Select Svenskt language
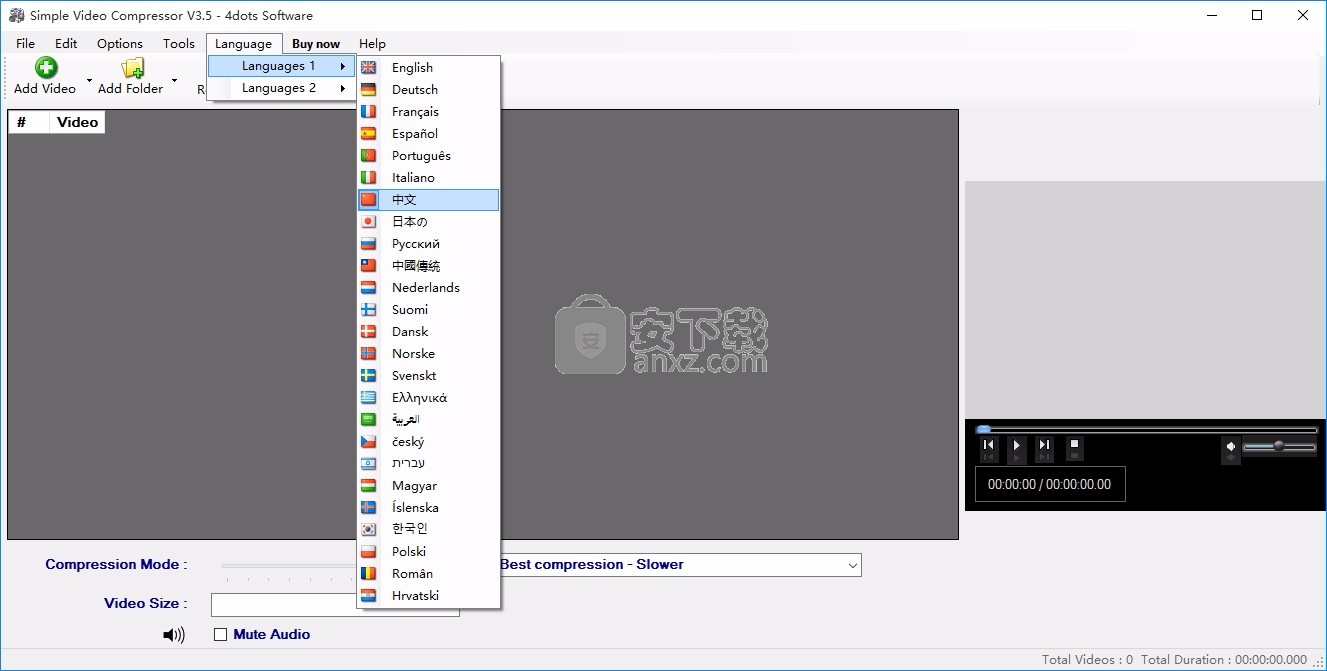The image size is (1327, 671). [x=428, y=375]
